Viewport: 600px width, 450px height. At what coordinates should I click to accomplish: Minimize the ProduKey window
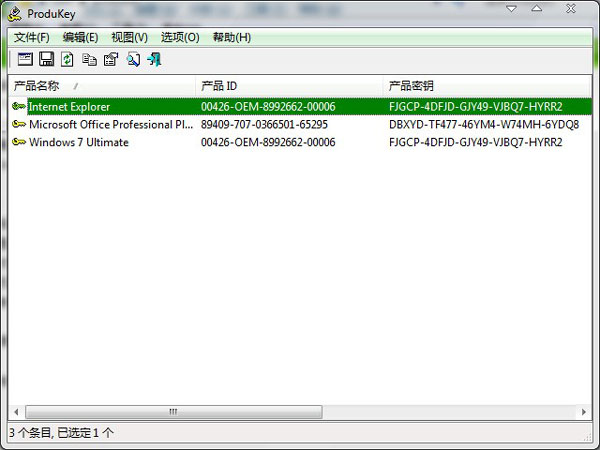pyautogui.click(x=511, y=8)
